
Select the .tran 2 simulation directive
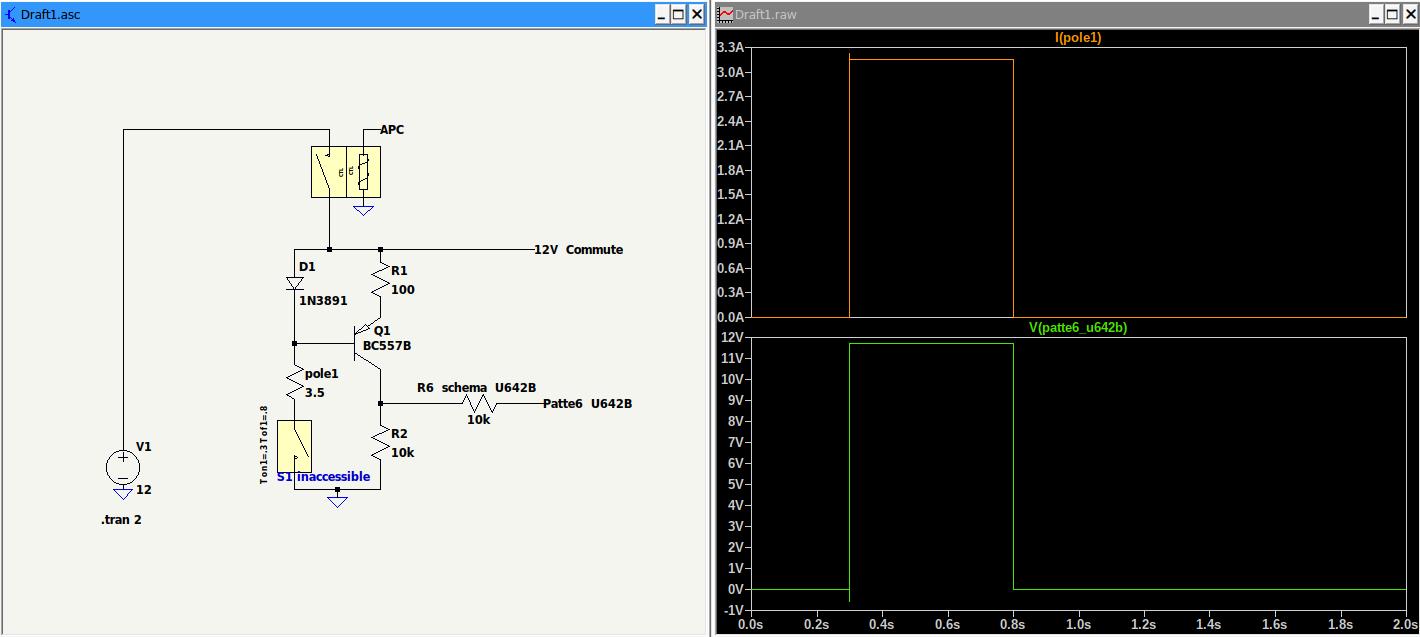[x=121, y=520]
